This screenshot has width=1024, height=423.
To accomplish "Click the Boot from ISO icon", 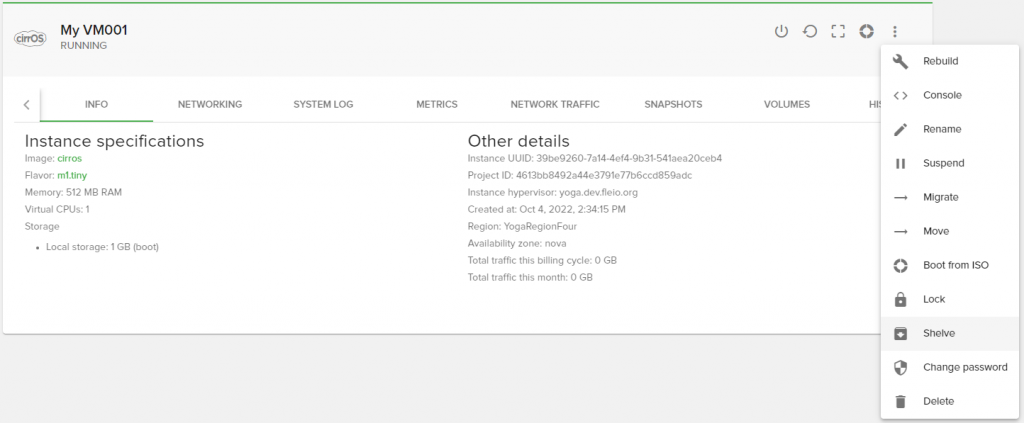I will (900, 265).
